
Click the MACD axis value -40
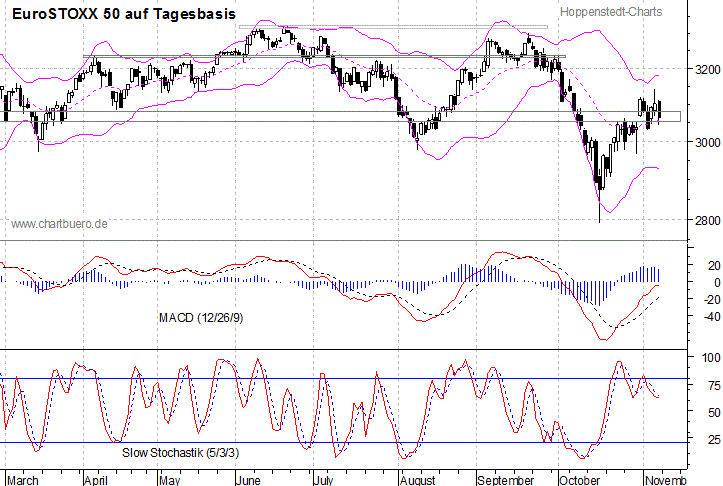(711, 317)
